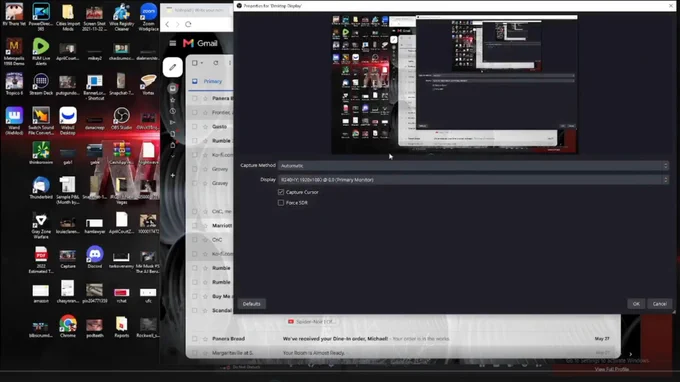The height and width of the screenshot is (382, 680).
Task: Open the Gmail main menu hamburger icon
Action: pos(173,43)
